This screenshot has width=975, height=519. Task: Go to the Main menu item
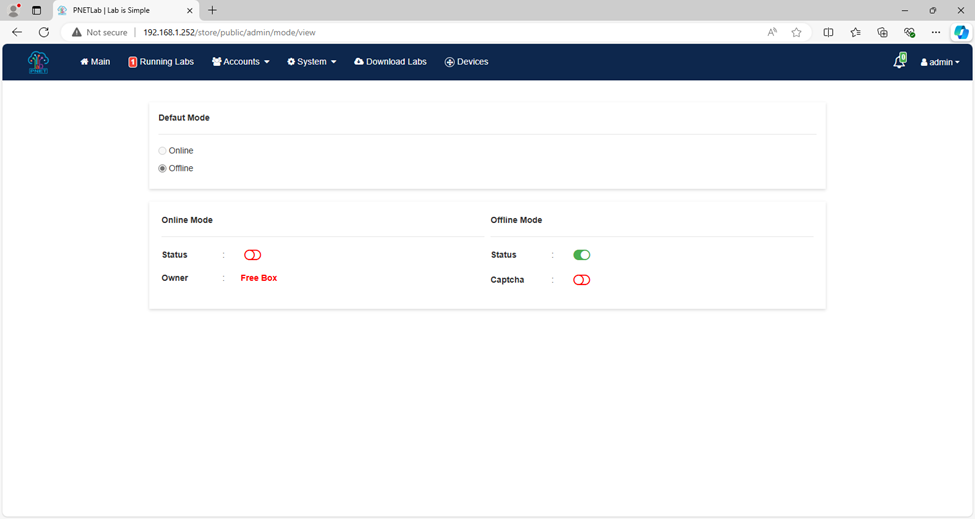click(x=95, y=62)
